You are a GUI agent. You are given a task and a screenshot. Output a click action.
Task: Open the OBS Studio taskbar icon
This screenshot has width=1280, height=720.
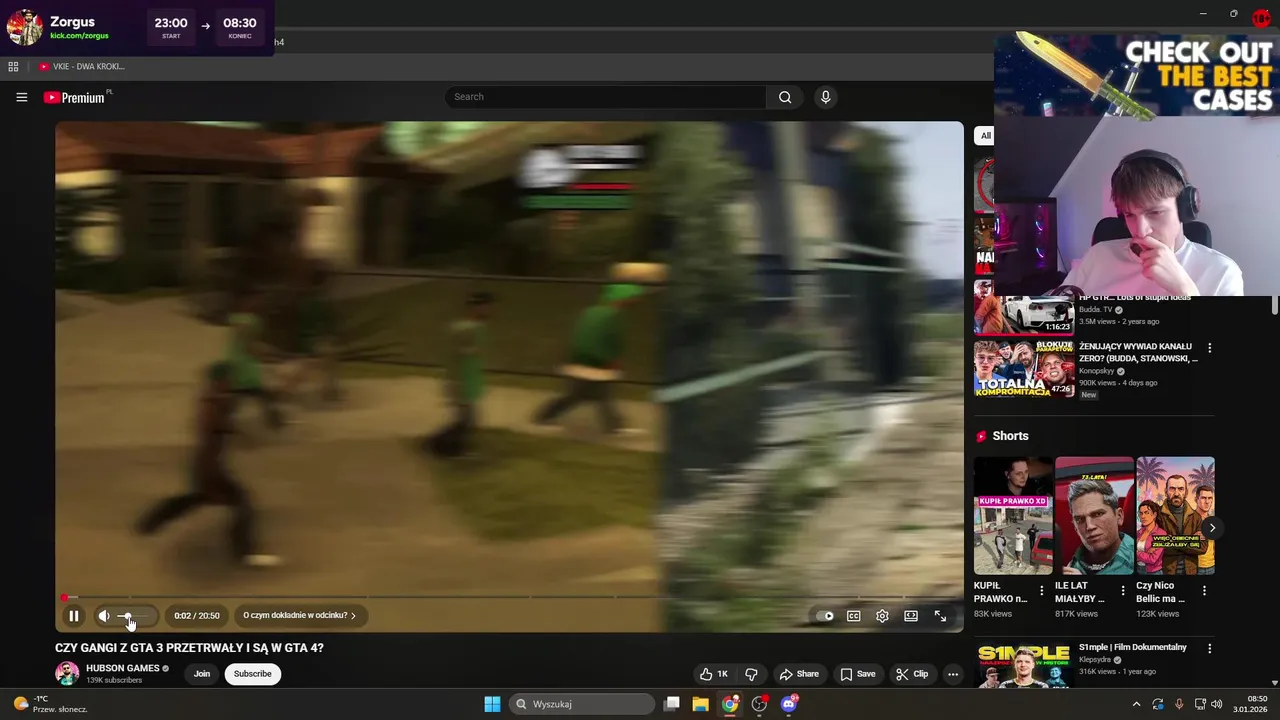[x=760, y=704]
